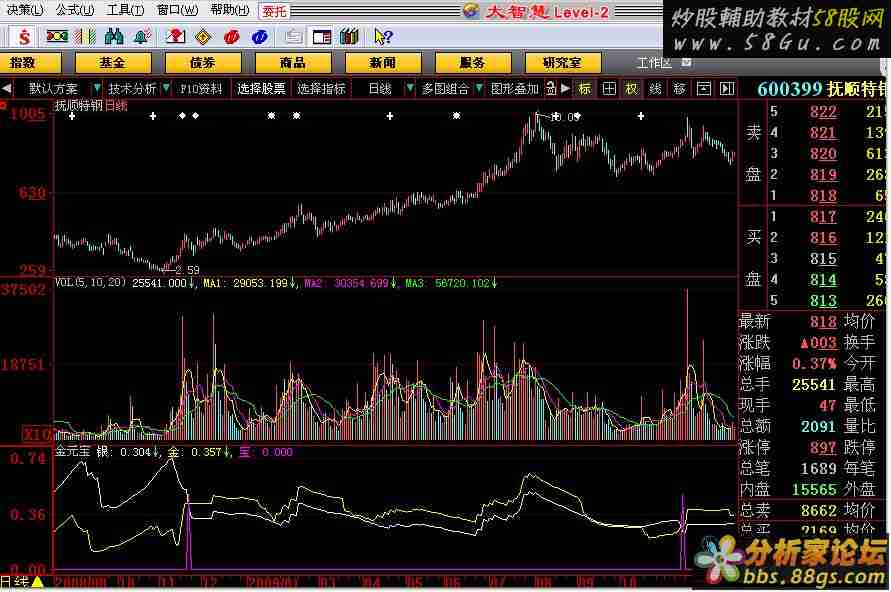Screen dimensions: 891x592
Task: Click the boxed up-arrow panel icon
Action: pyautogui.click(x=703, y=89)
